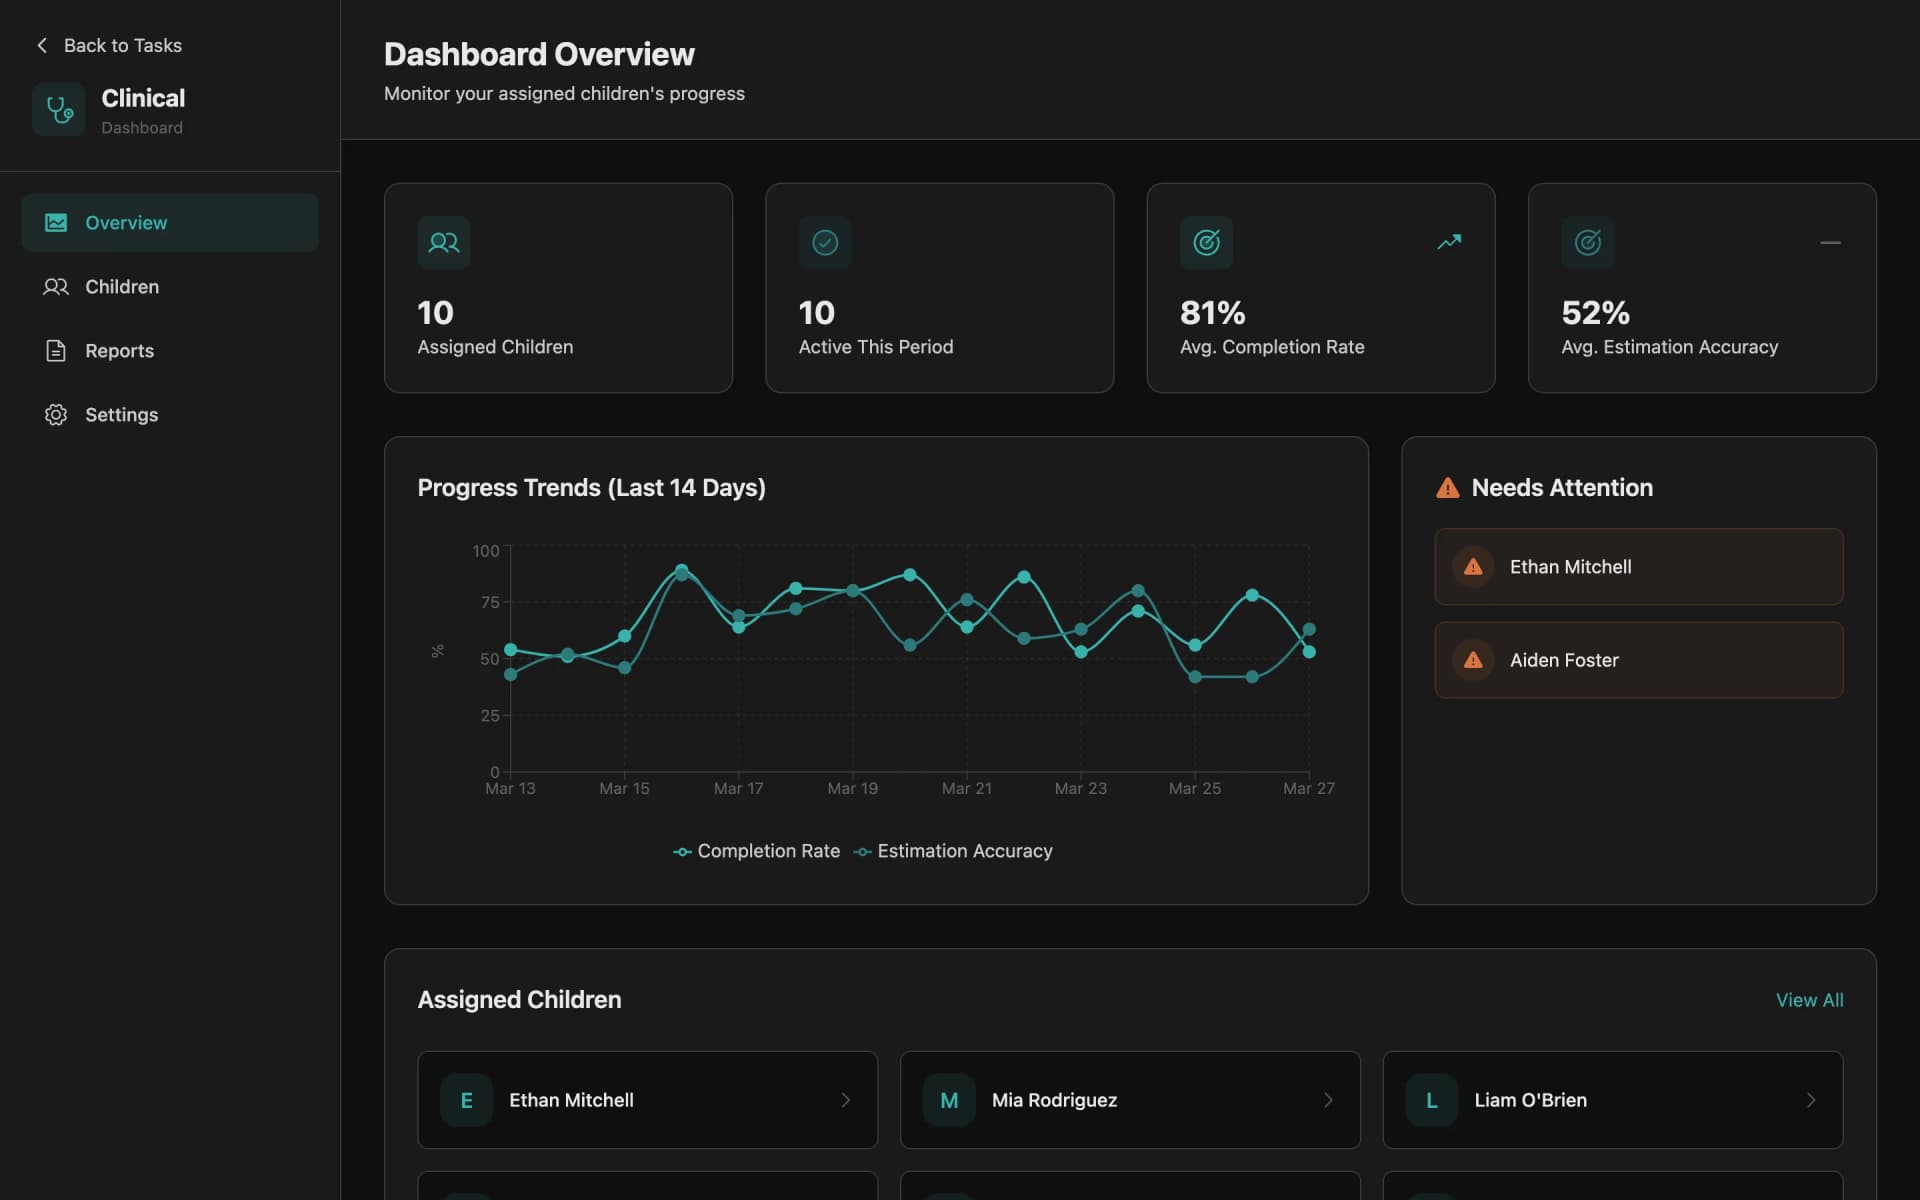The height and width of the screenshot is (1200, 1920).
Task: Open Mia Rodriguez card chevron
Action: point(1328,1100)
